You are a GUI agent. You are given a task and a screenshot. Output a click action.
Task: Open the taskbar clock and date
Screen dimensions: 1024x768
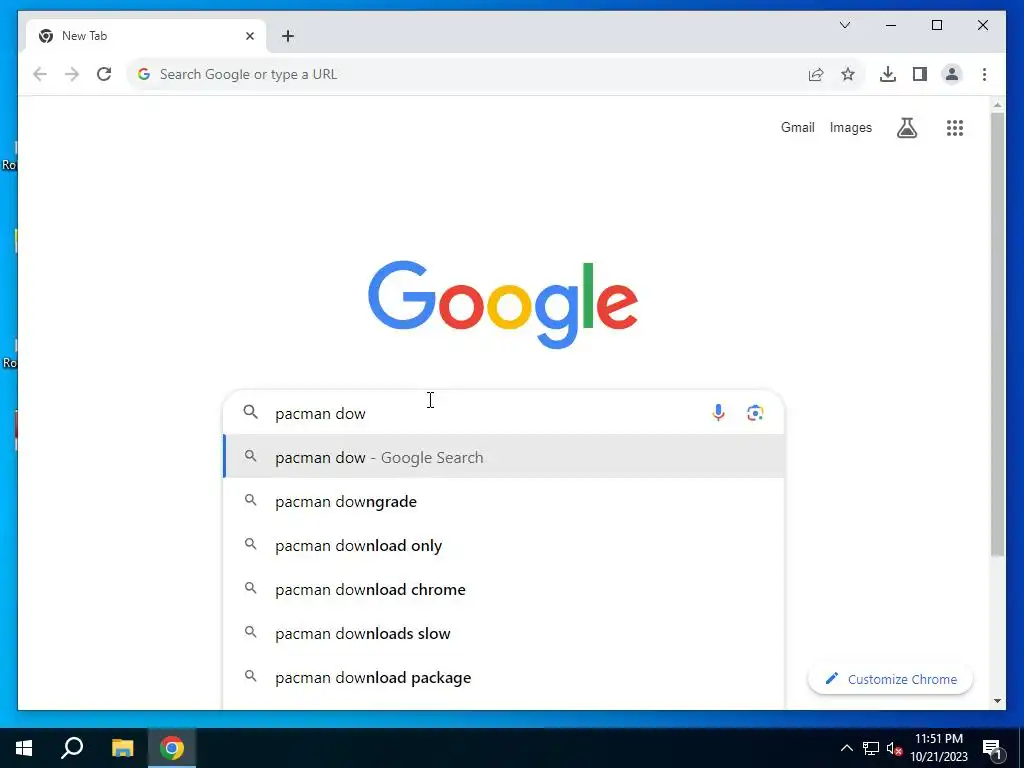tap(938, 748)
